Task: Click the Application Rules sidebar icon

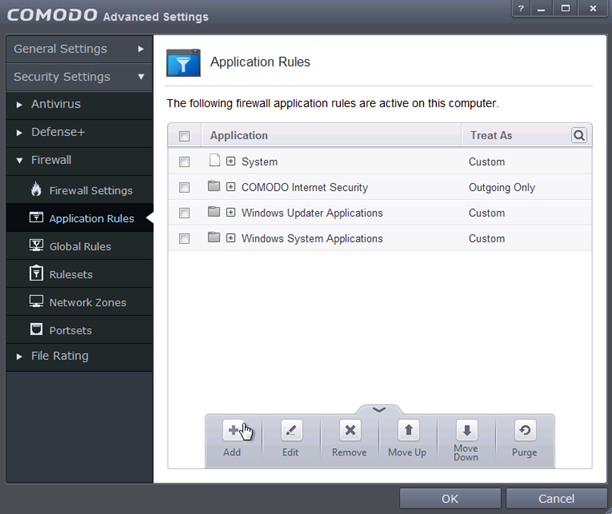Action: tap(36, 217)
